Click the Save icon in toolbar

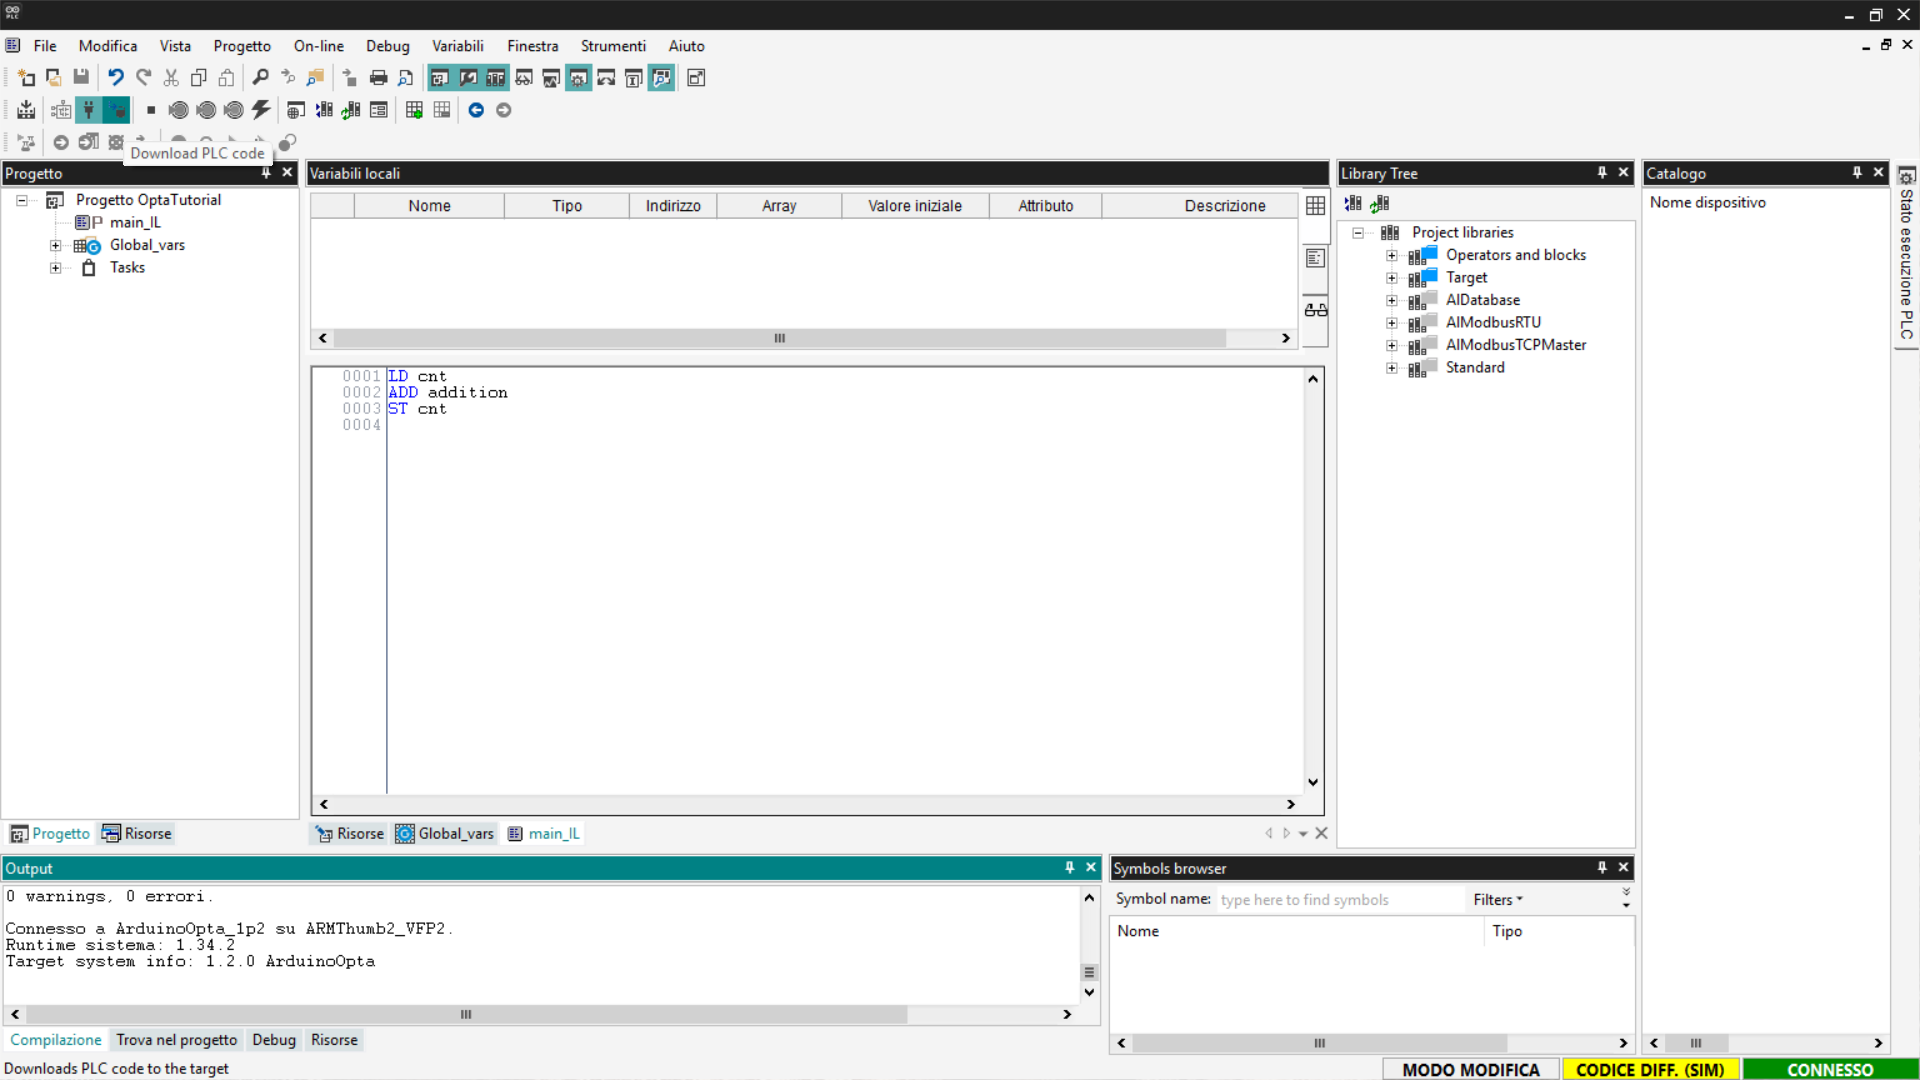(x=81, y=78)
